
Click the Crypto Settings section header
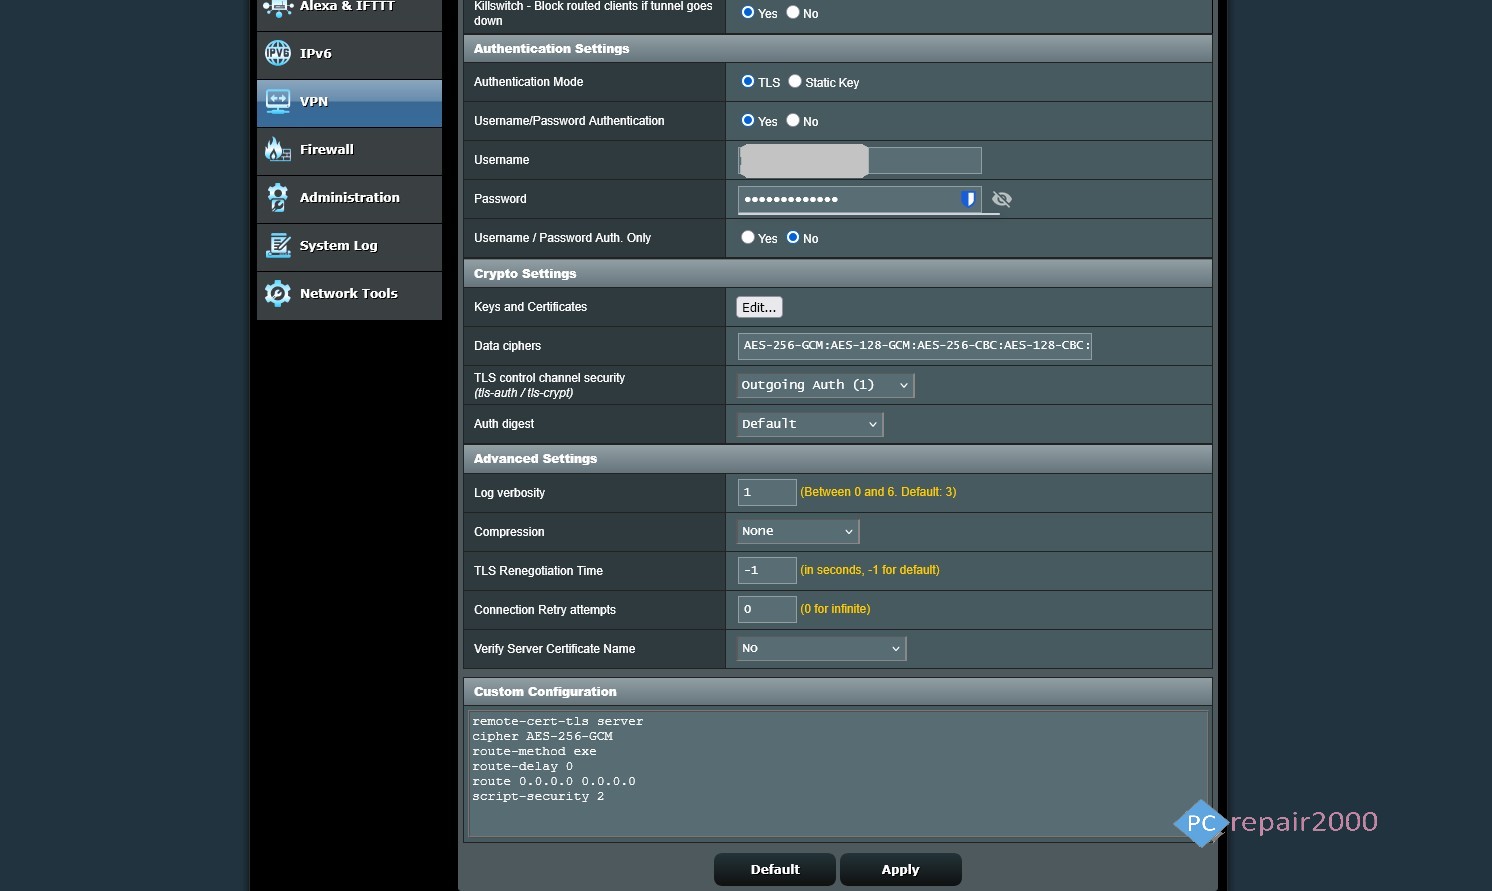837,273
